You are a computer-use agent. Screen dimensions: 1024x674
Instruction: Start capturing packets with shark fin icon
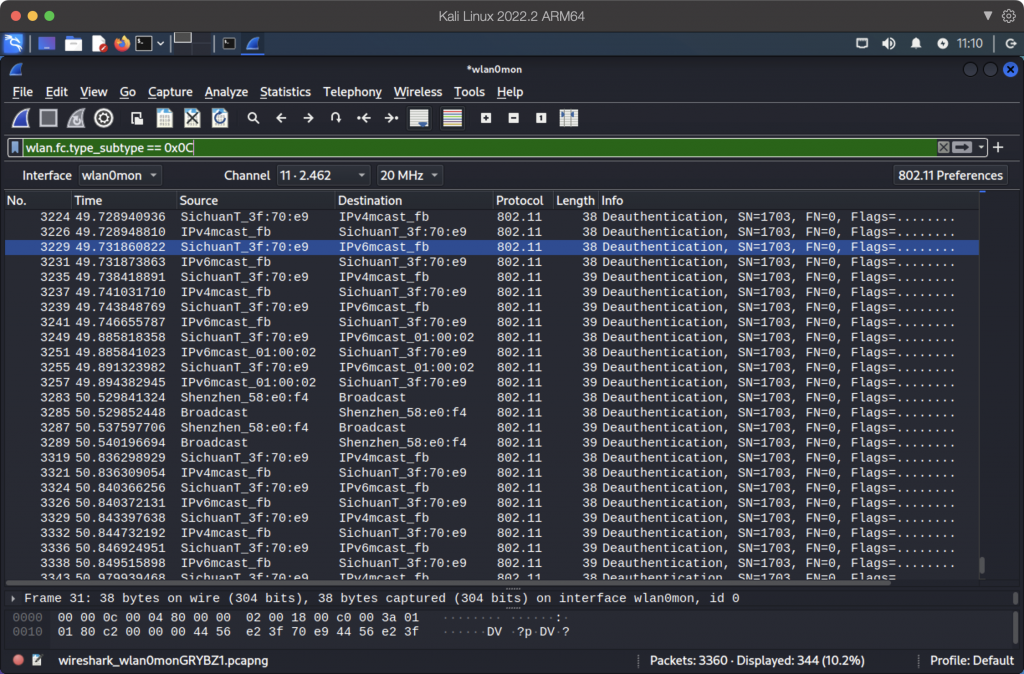pos(21,118)
